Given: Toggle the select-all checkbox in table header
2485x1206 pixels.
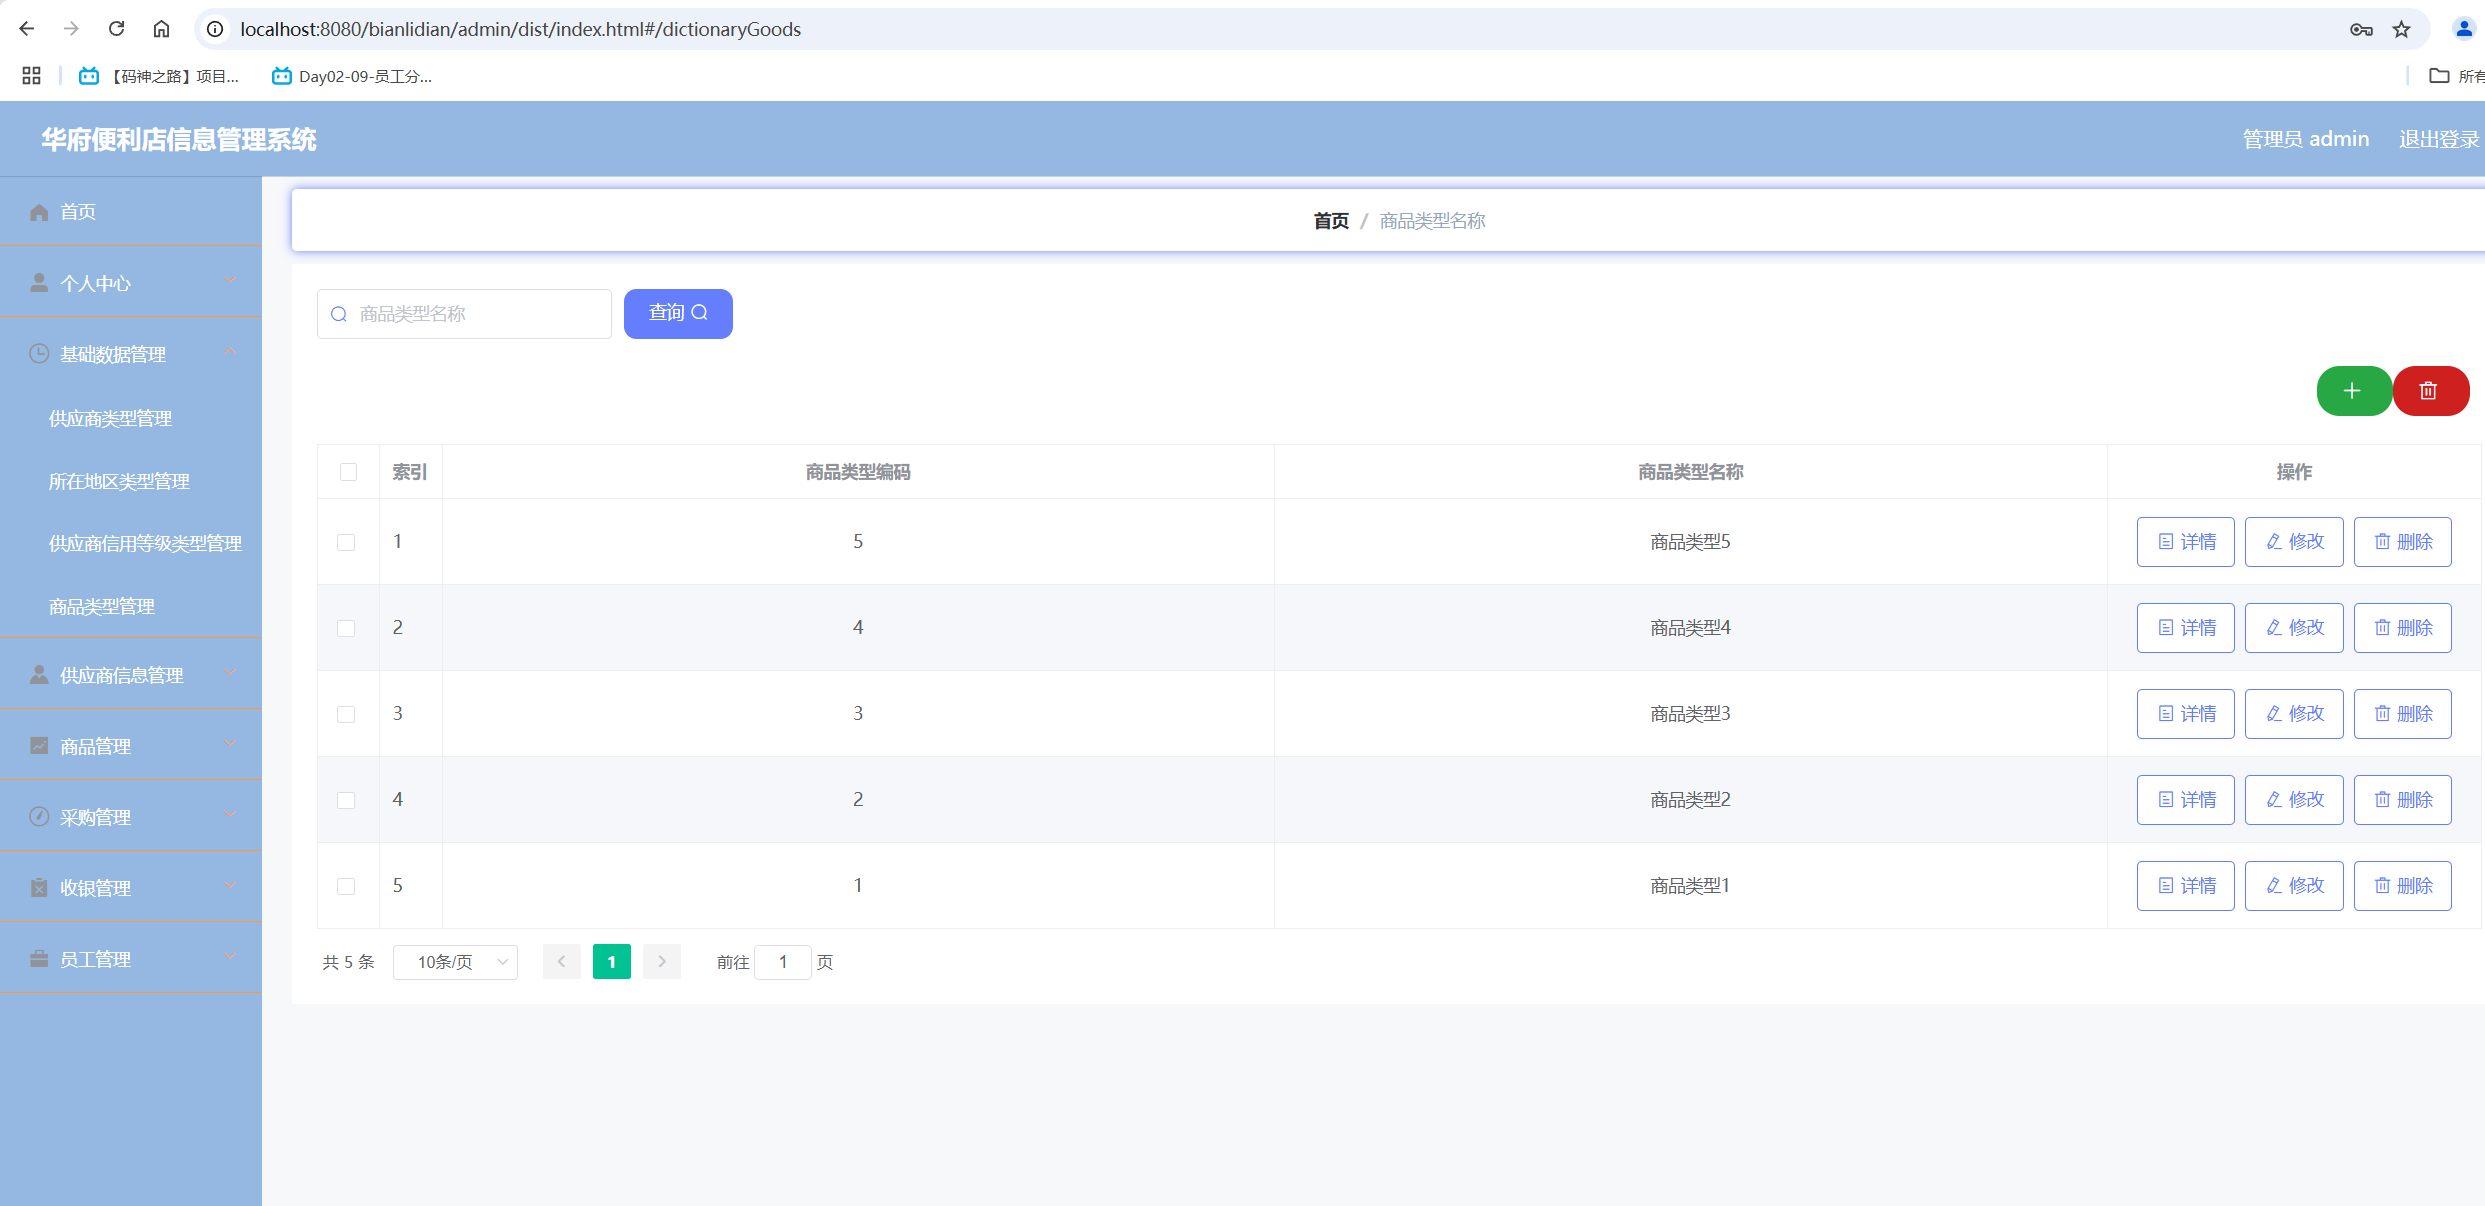Looking at the screenshot, I should (x=348, y=472).
